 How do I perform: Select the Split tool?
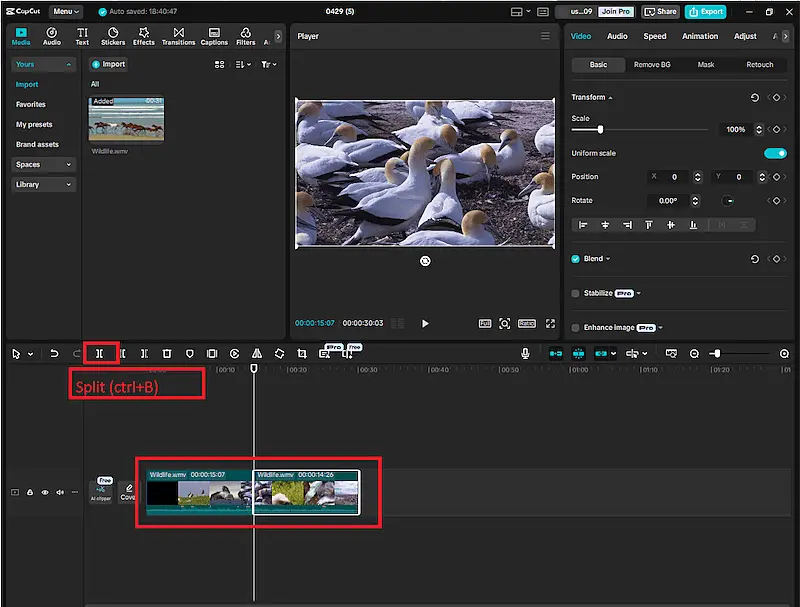pyautogui.click(x=99, y=353)
